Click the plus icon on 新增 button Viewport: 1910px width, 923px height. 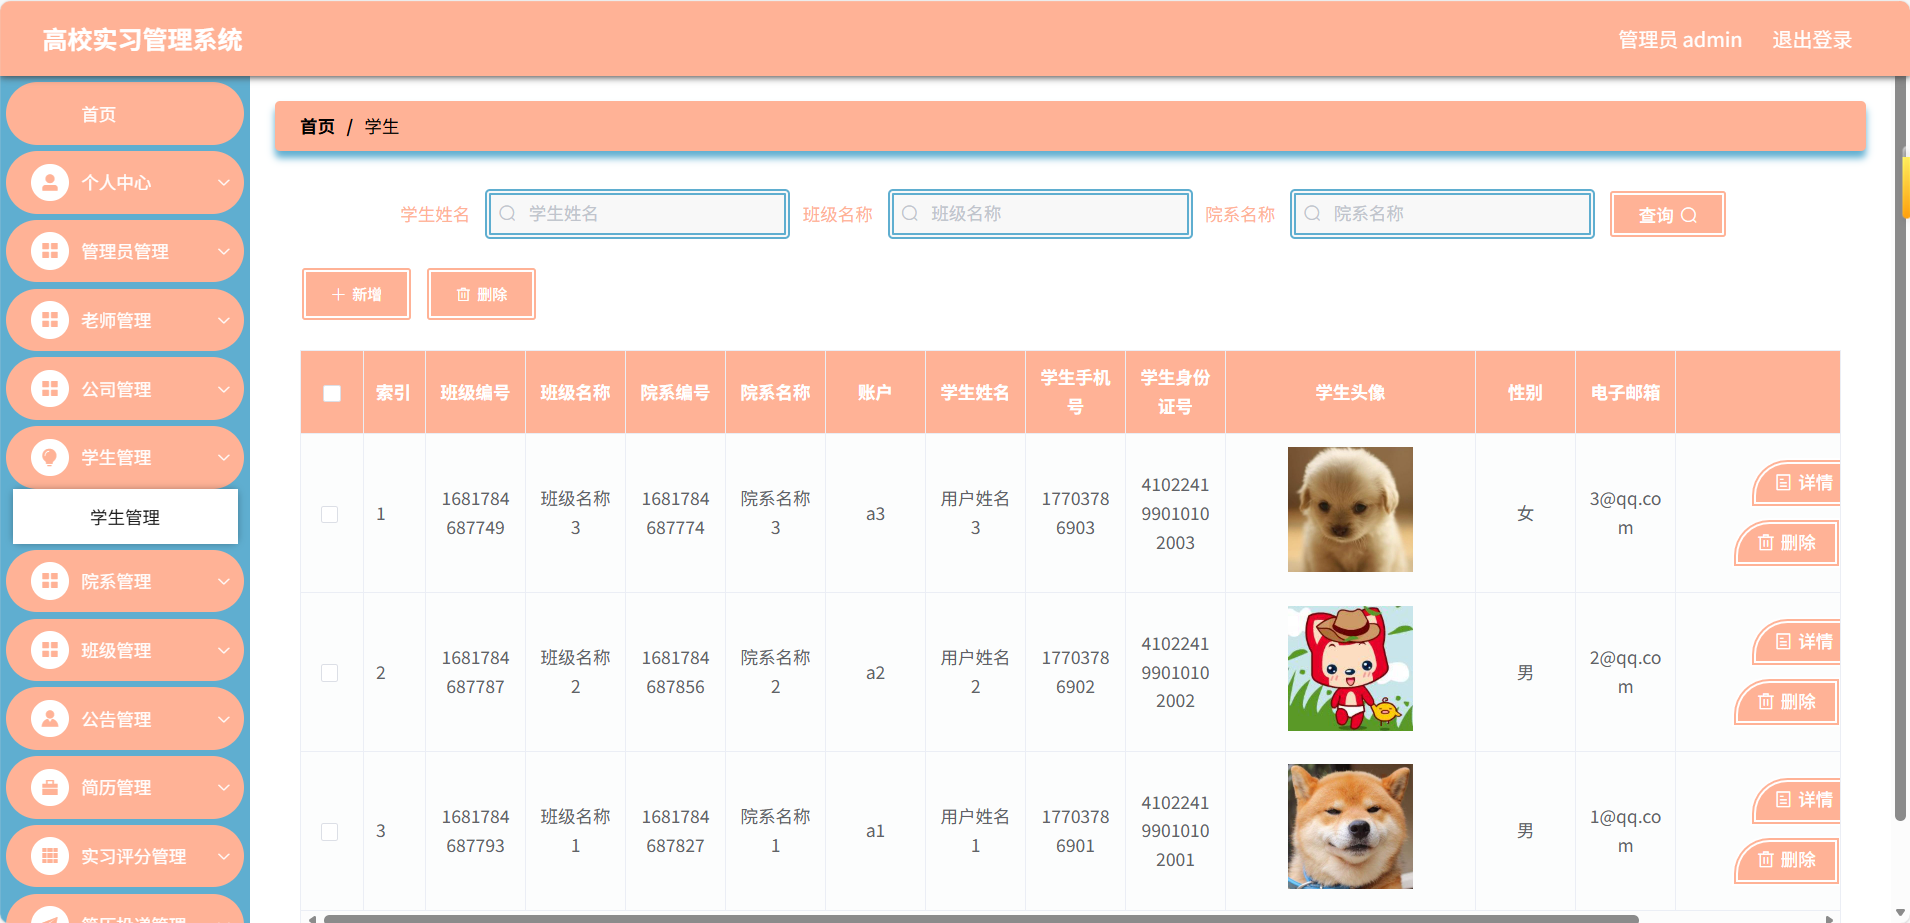[x=338, y=295]
